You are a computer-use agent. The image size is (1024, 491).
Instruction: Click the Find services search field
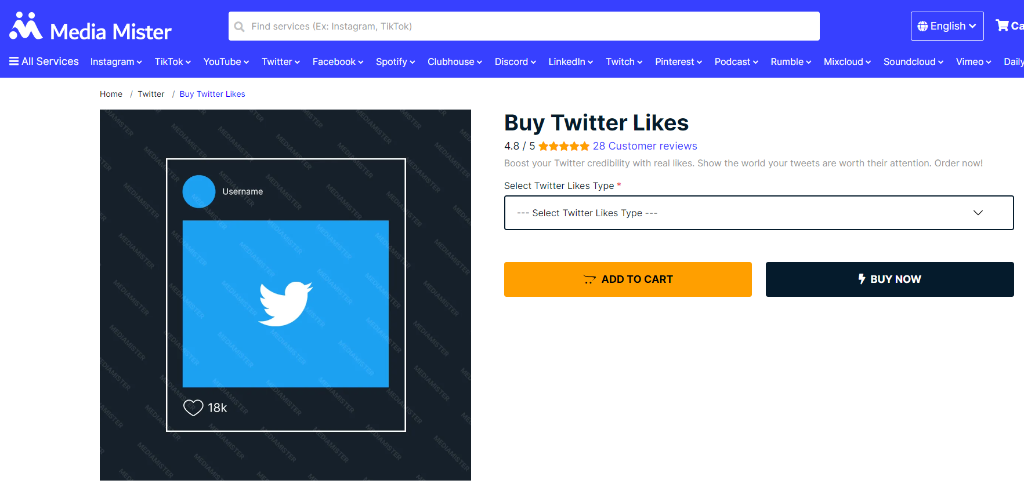(524, 27)
